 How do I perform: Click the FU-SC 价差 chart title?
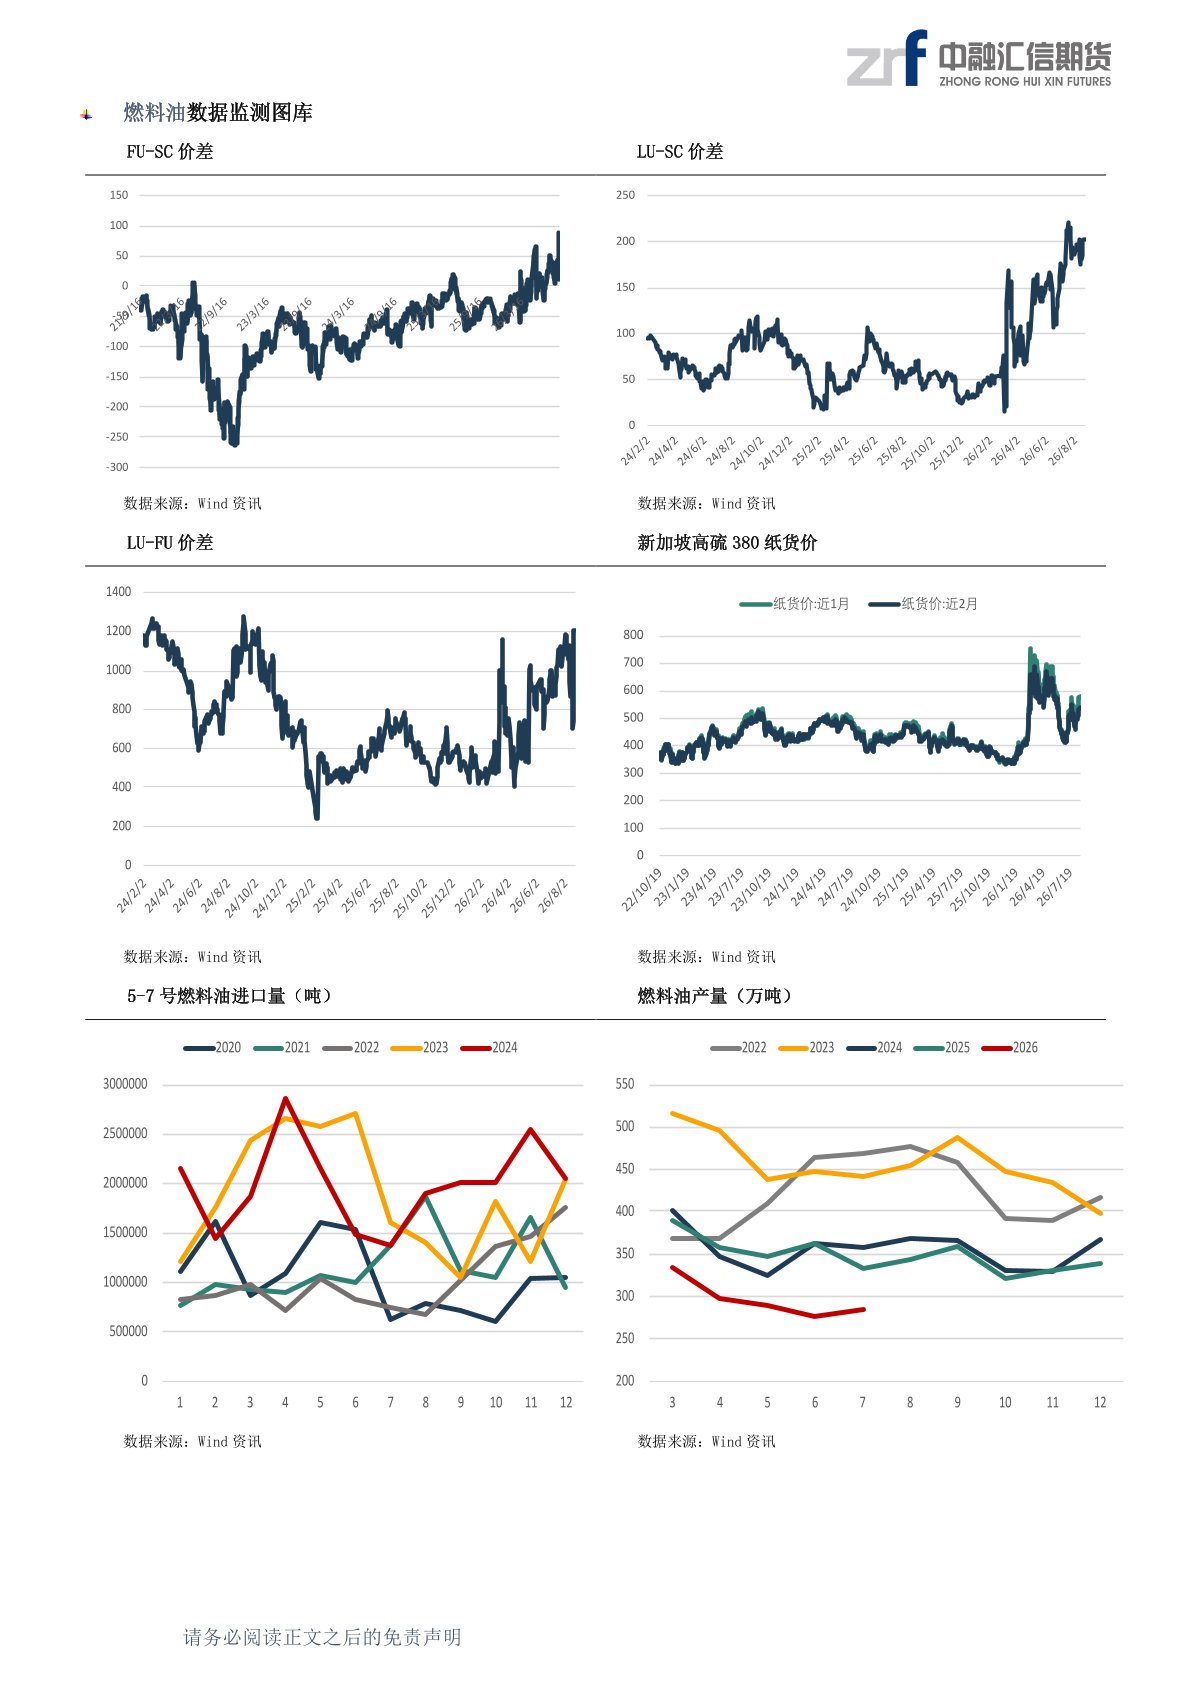170,152
